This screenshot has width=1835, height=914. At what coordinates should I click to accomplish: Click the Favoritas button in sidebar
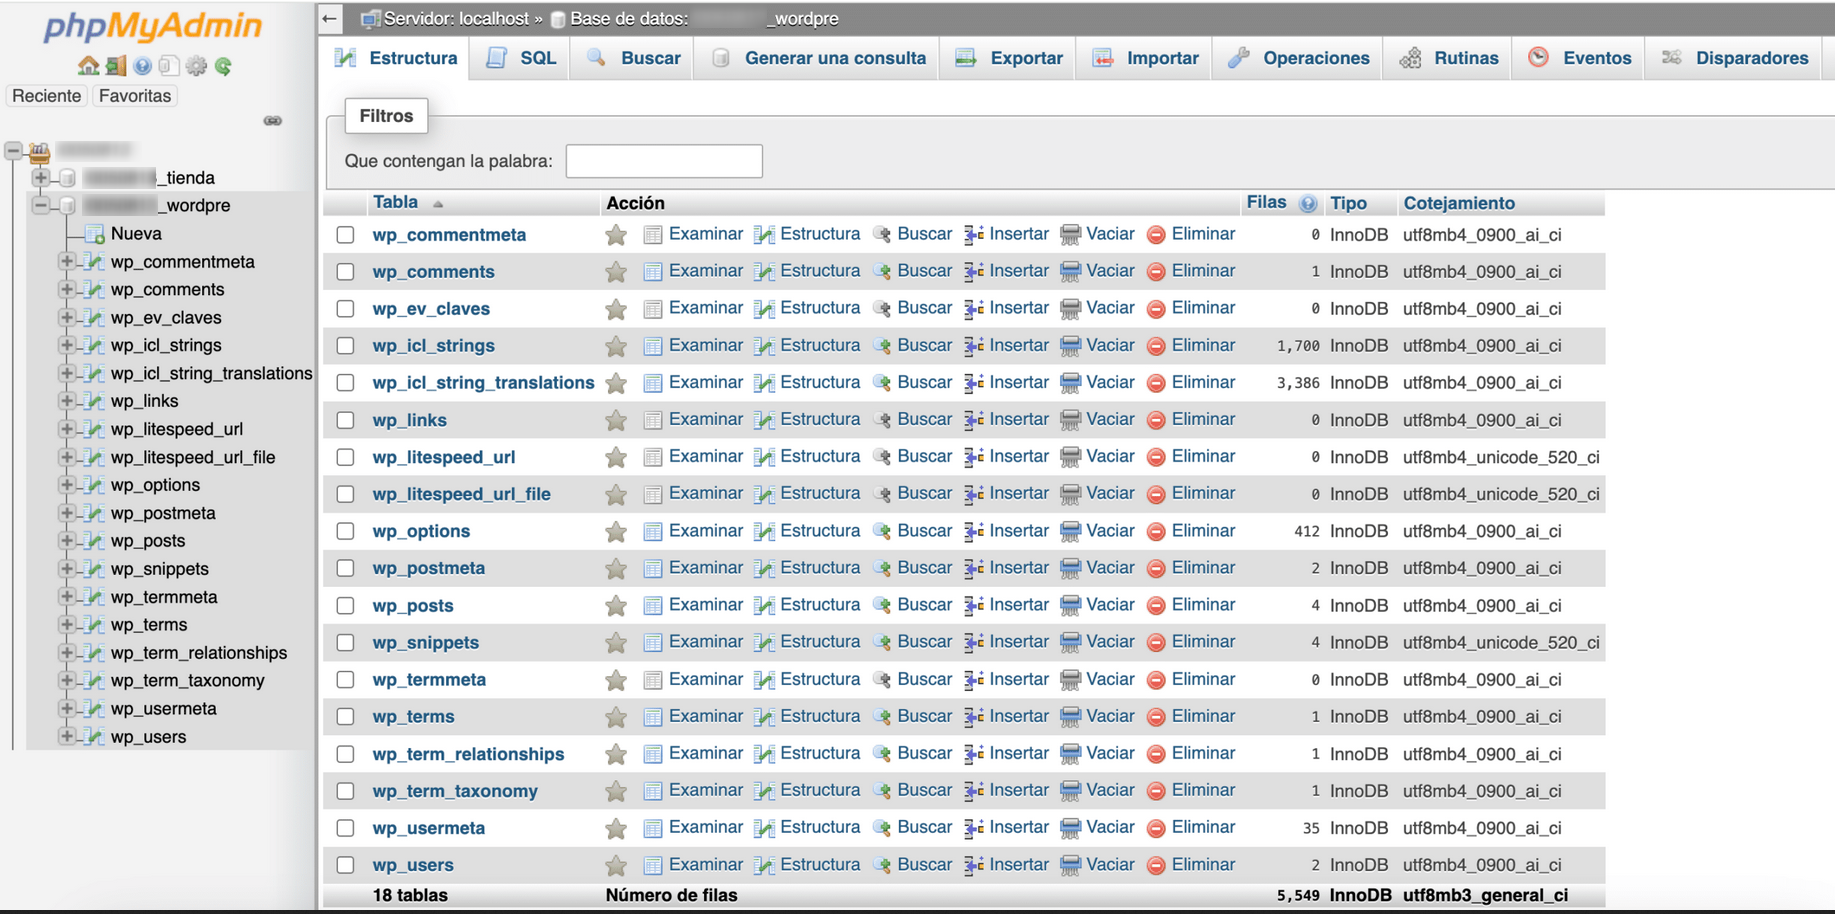tap(135, 96)
